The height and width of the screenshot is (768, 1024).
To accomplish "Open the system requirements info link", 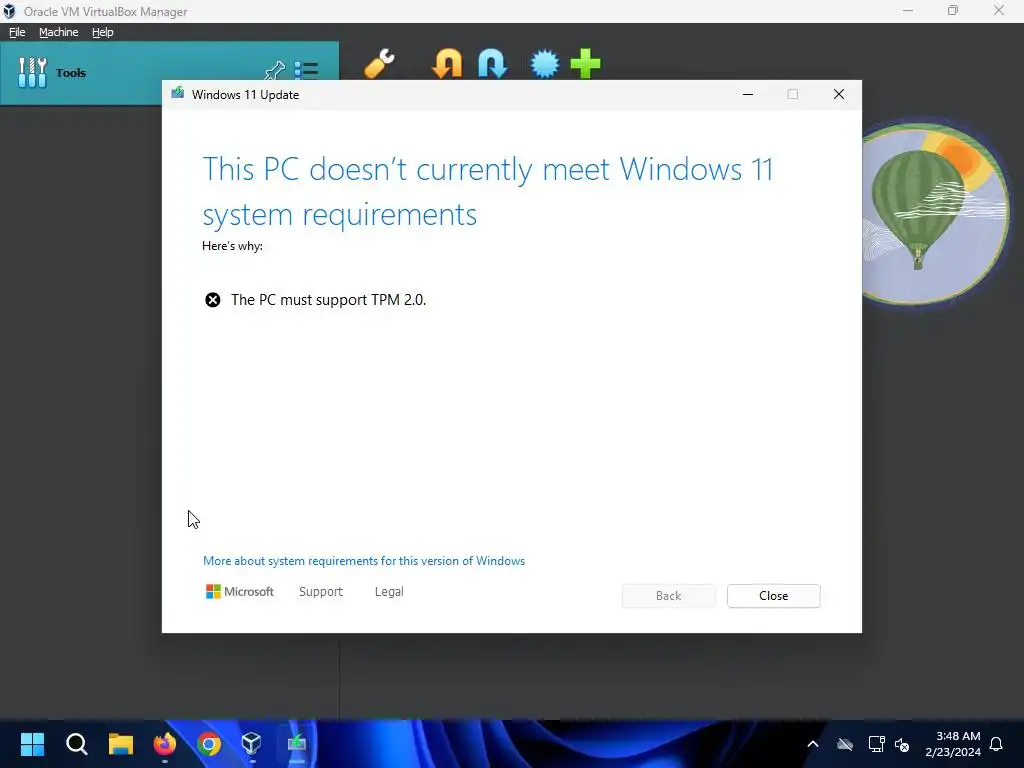I will pyautogui.click(x=364, y=561).
